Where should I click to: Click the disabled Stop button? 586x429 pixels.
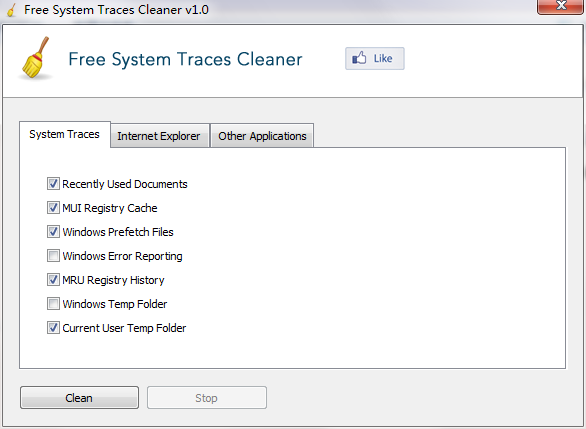tap(207, 398)
